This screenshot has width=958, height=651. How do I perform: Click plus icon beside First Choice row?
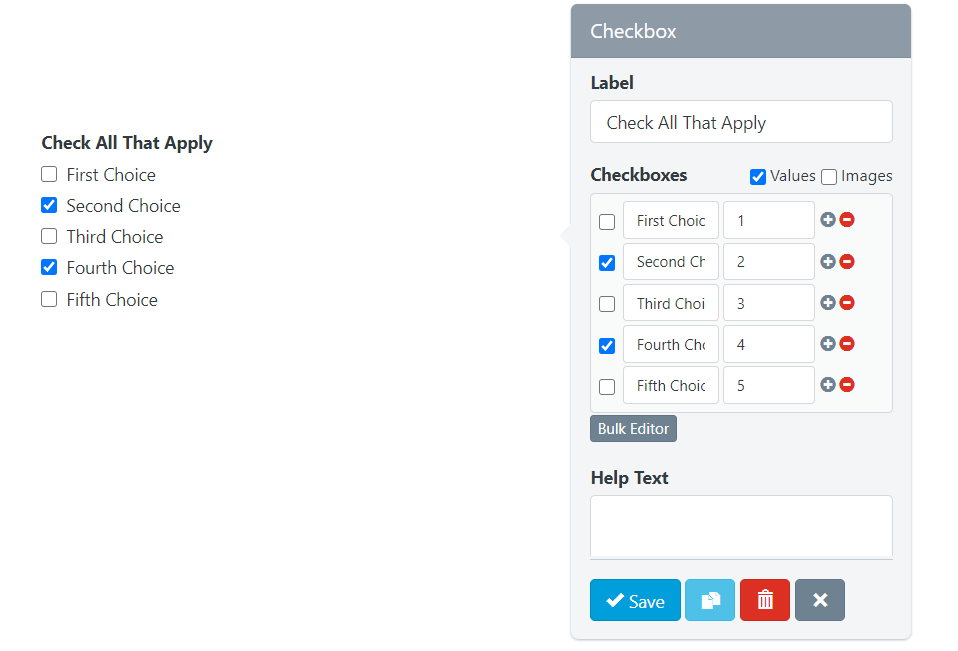tap(828, 220)
